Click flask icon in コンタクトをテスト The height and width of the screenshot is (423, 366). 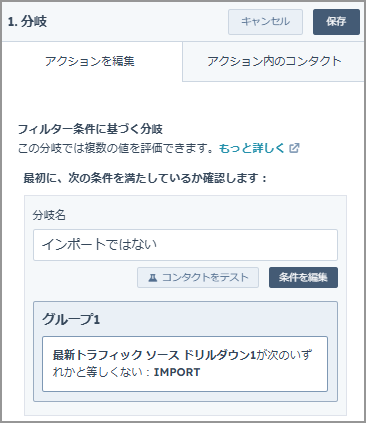point(153,277)
